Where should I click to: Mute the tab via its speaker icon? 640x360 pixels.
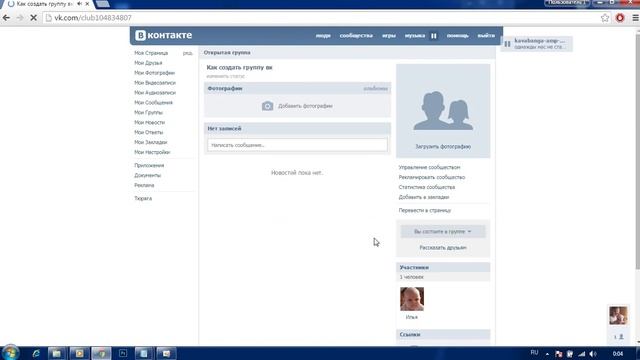[79, 4]
